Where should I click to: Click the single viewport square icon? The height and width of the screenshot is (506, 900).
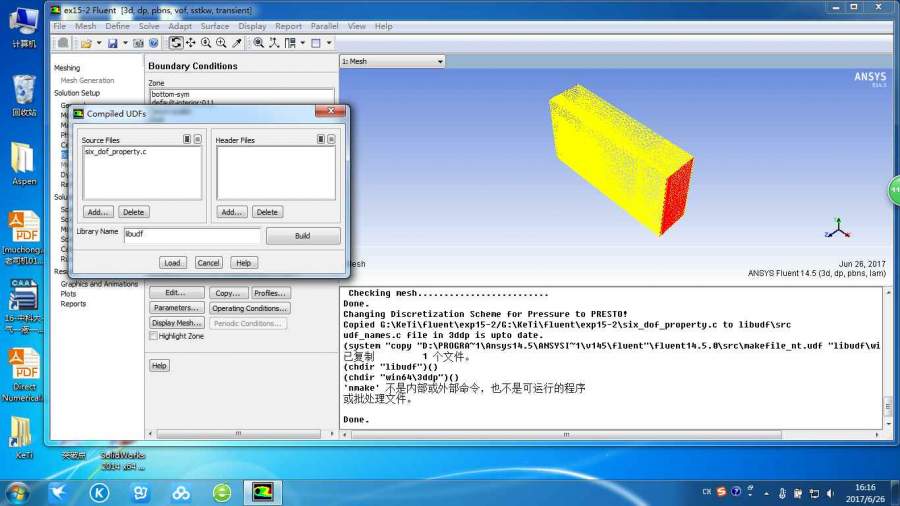pyautogui.click(x=316, y=43)
